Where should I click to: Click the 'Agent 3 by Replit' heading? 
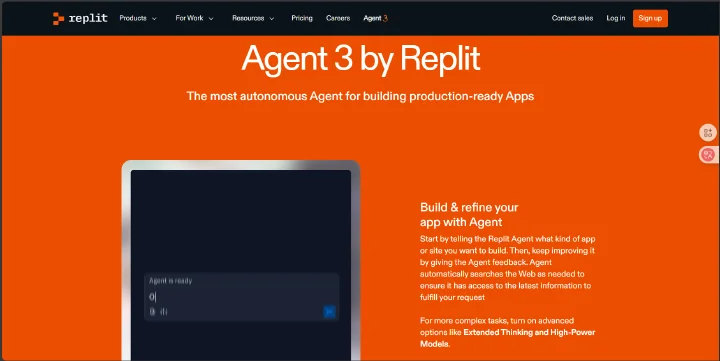pos(360,59)
